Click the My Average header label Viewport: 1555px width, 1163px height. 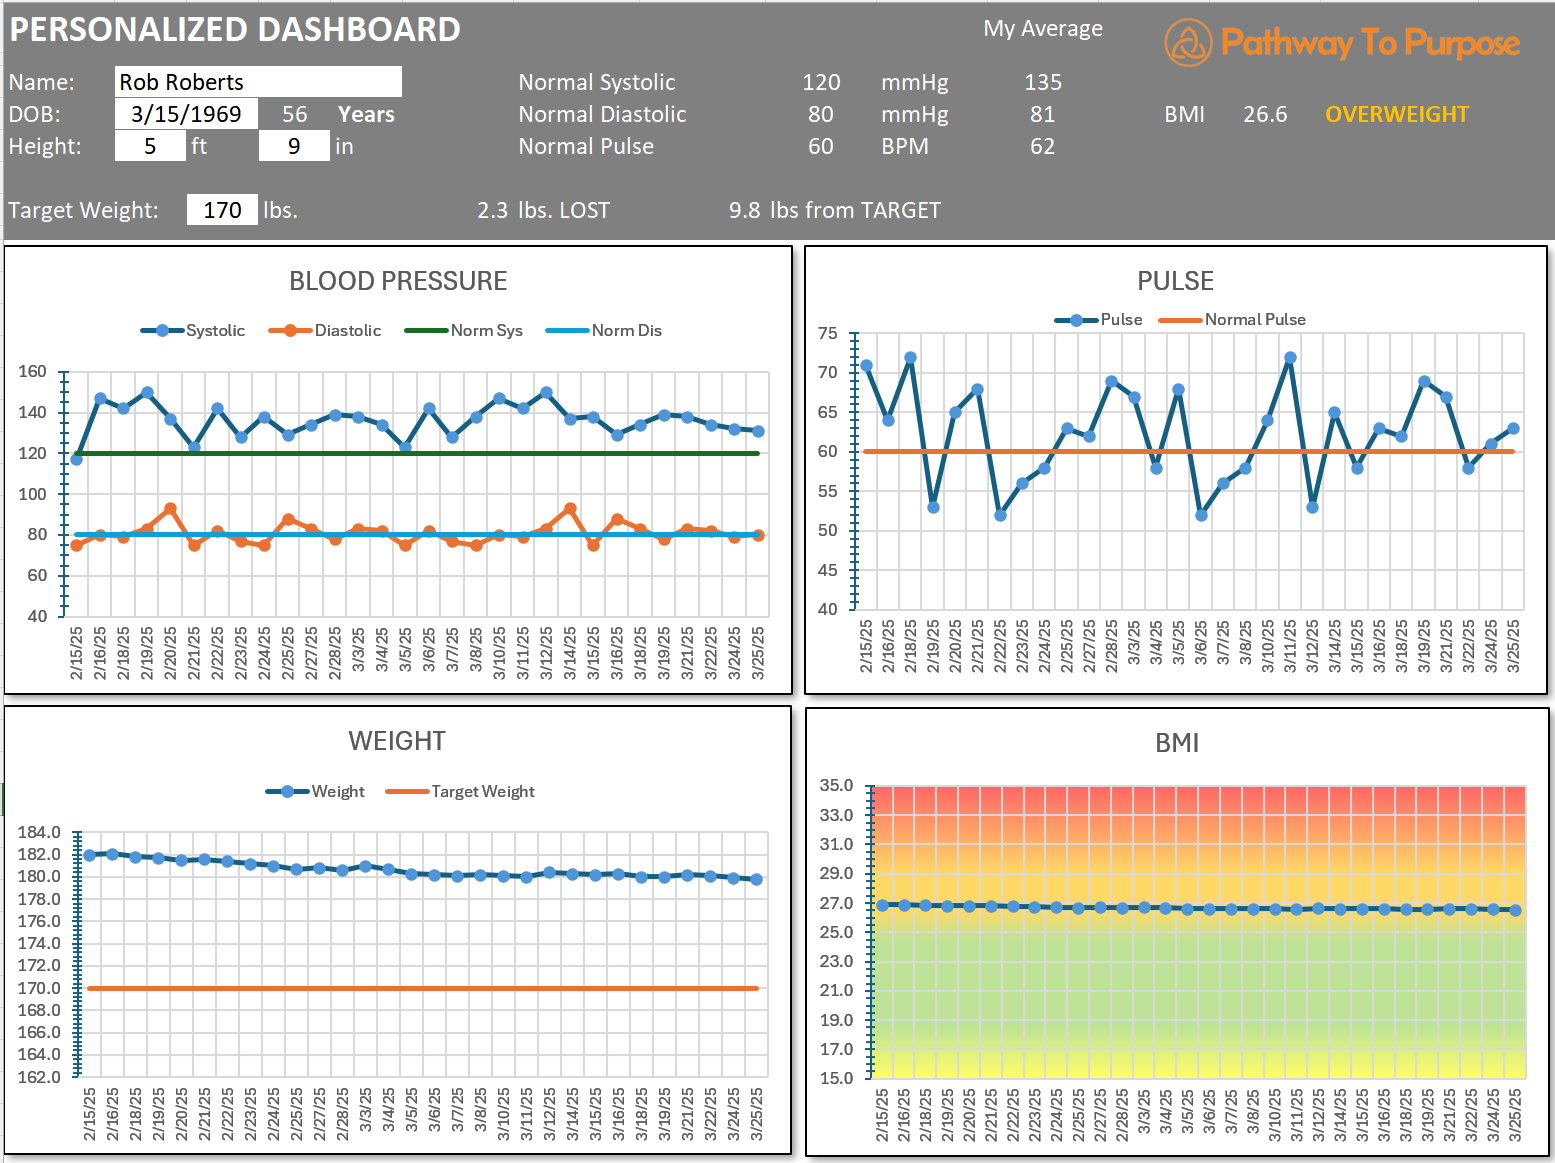pos(1043,29)
